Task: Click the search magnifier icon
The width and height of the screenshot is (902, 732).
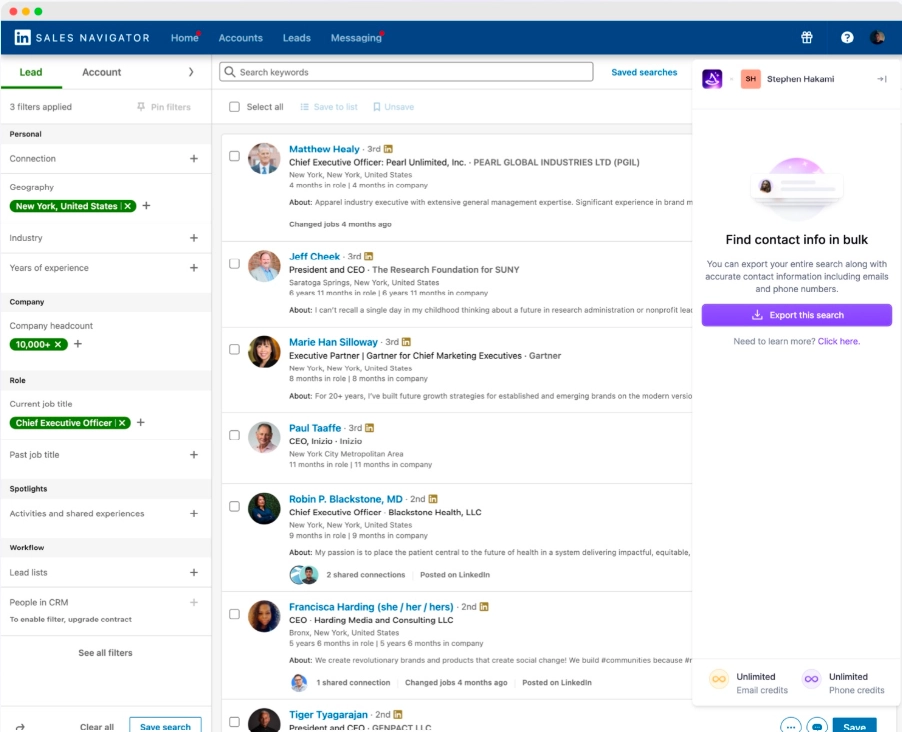Action: pyautogui.click(x=230, y=72)
